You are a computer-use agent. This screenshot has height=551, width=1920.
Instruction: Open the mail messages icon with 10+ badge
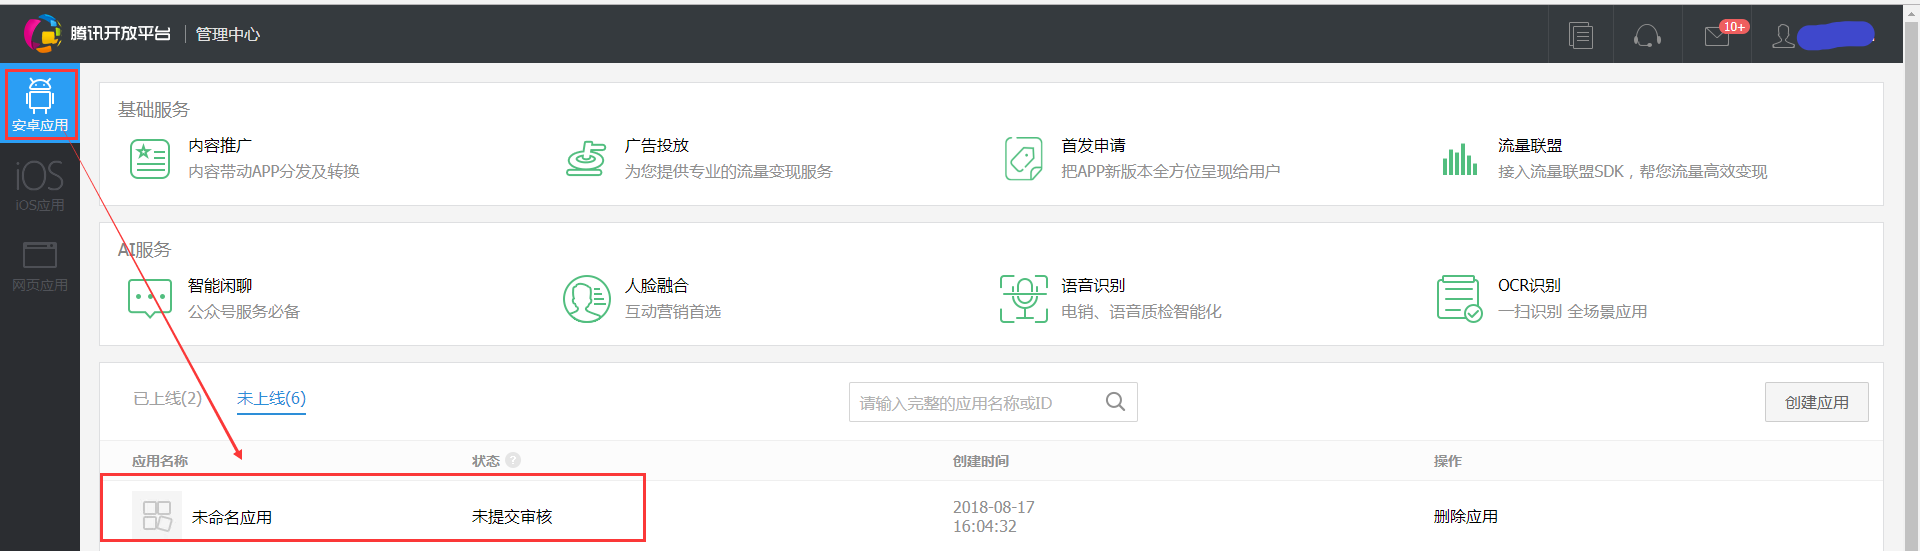click(1718, 36)
